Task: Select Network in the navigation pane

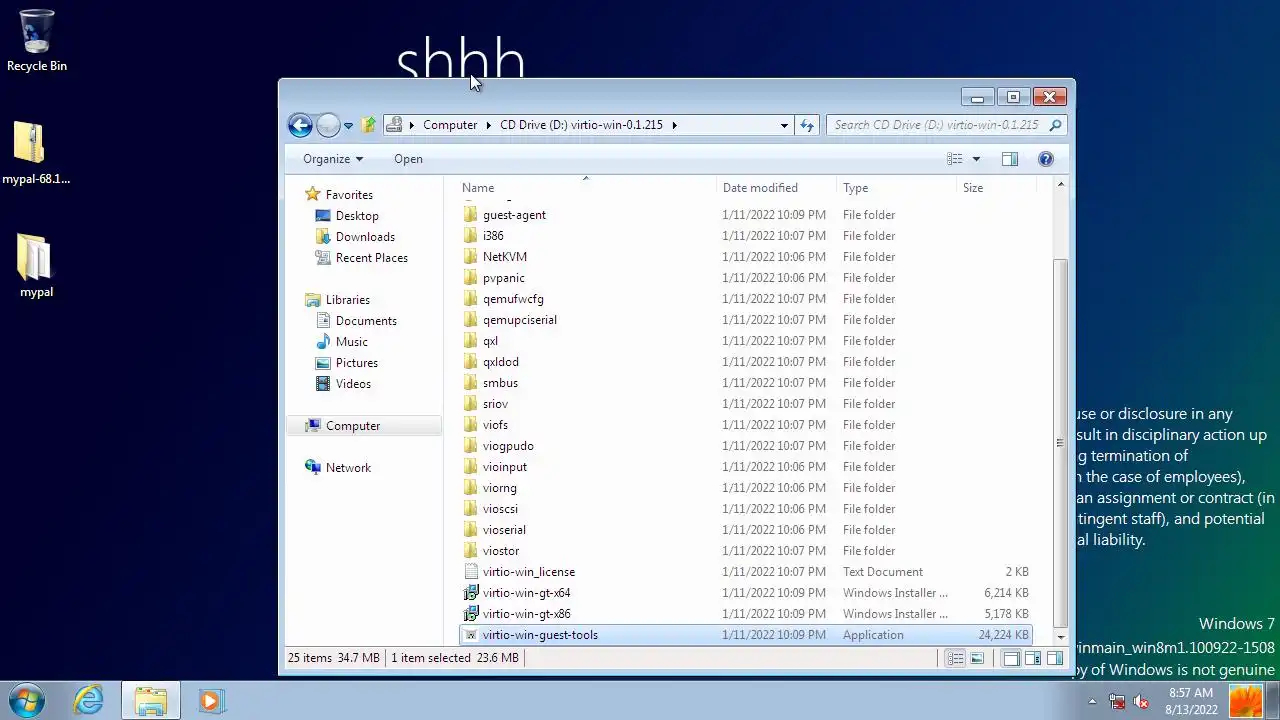Action: click(x=348, y=468)
